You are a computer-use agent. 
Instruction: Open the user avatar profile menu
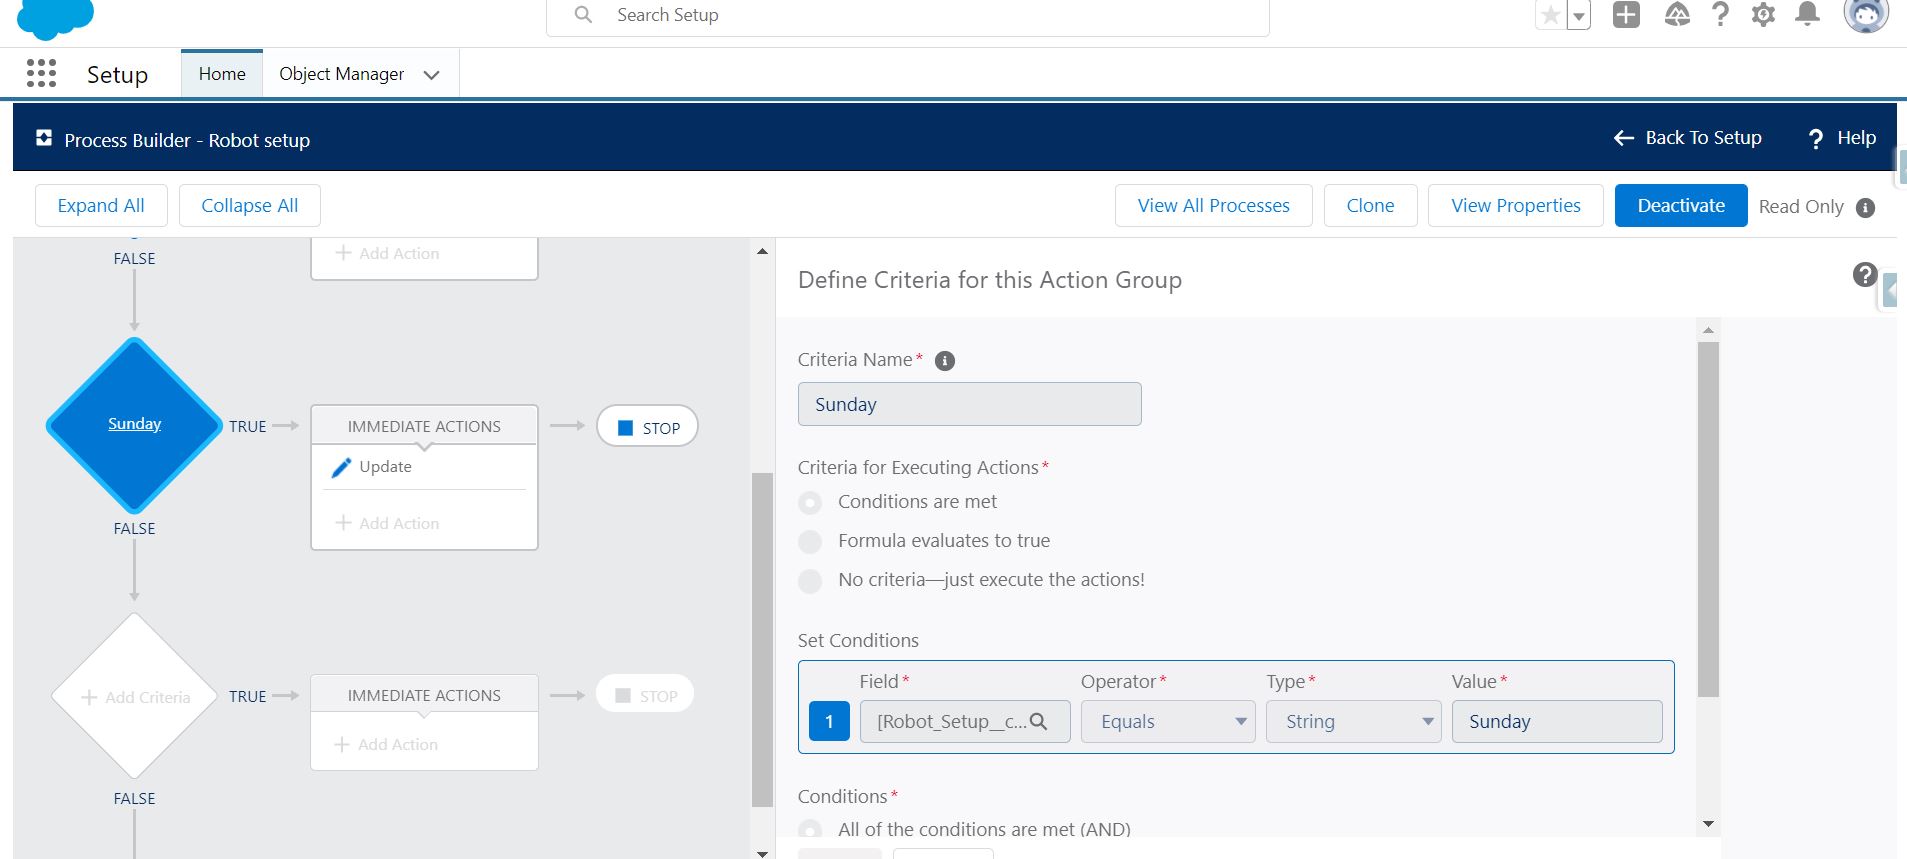1865,15
